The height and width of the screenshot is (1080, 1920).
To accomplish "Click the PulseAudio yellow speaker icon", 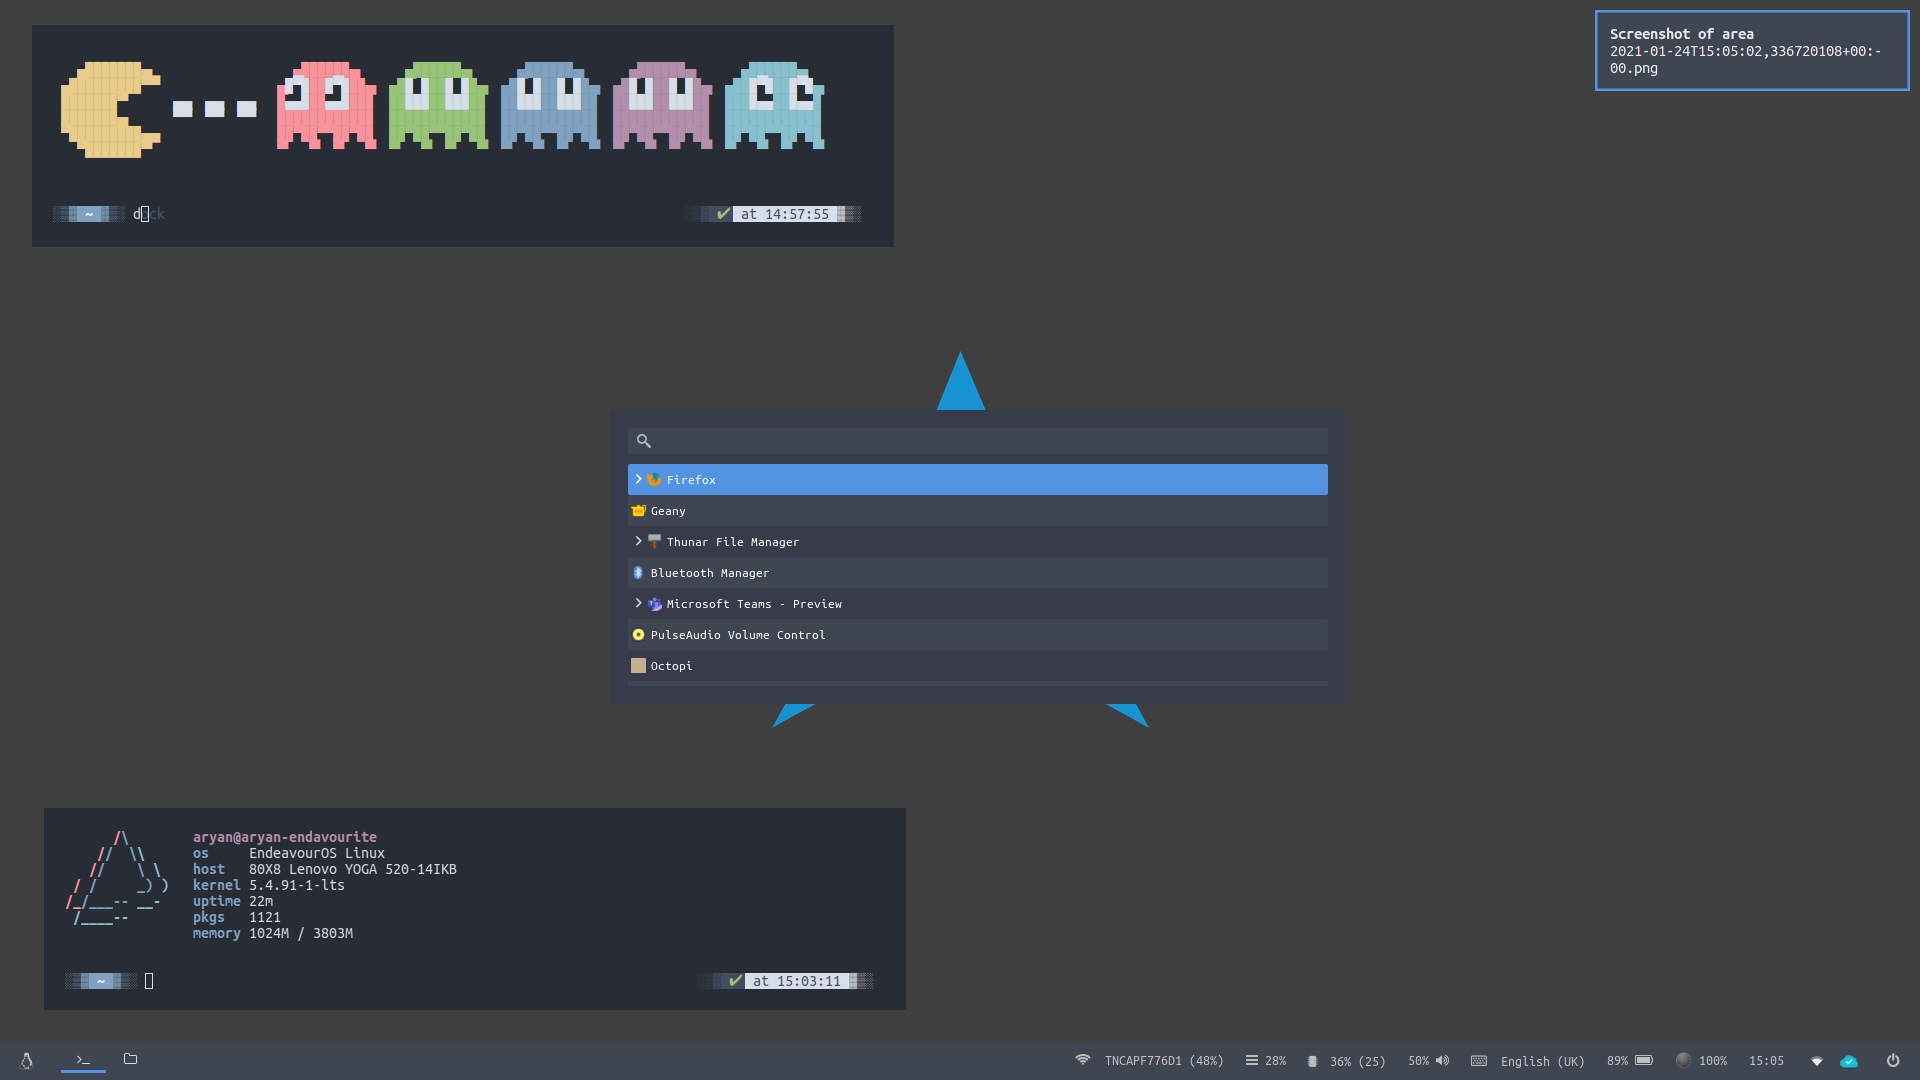I will pyautogui.click(x=638, y=635).
